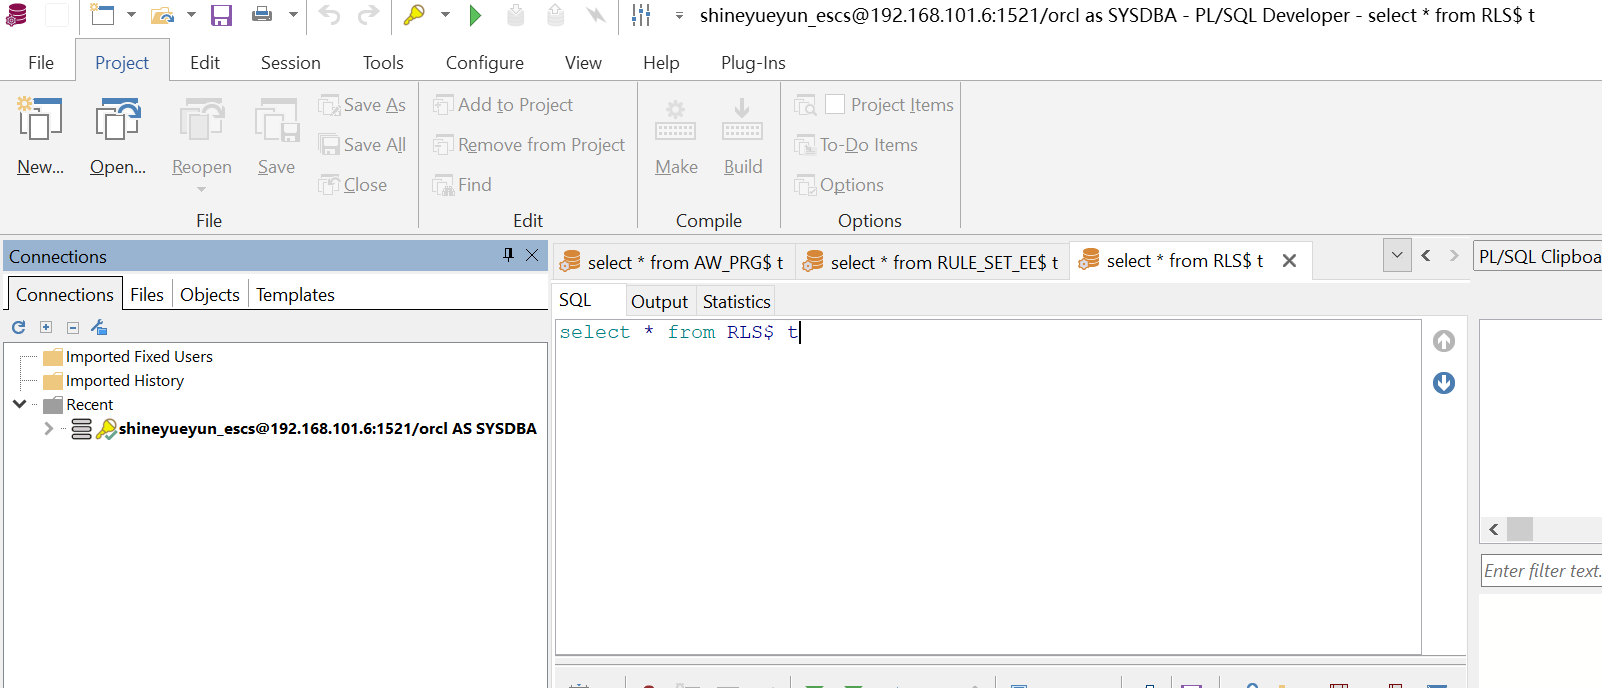Click To-Do Items in ribbon
This screenshot has width=1602, height=688.
pyautogui.click(x=856, y=145)
